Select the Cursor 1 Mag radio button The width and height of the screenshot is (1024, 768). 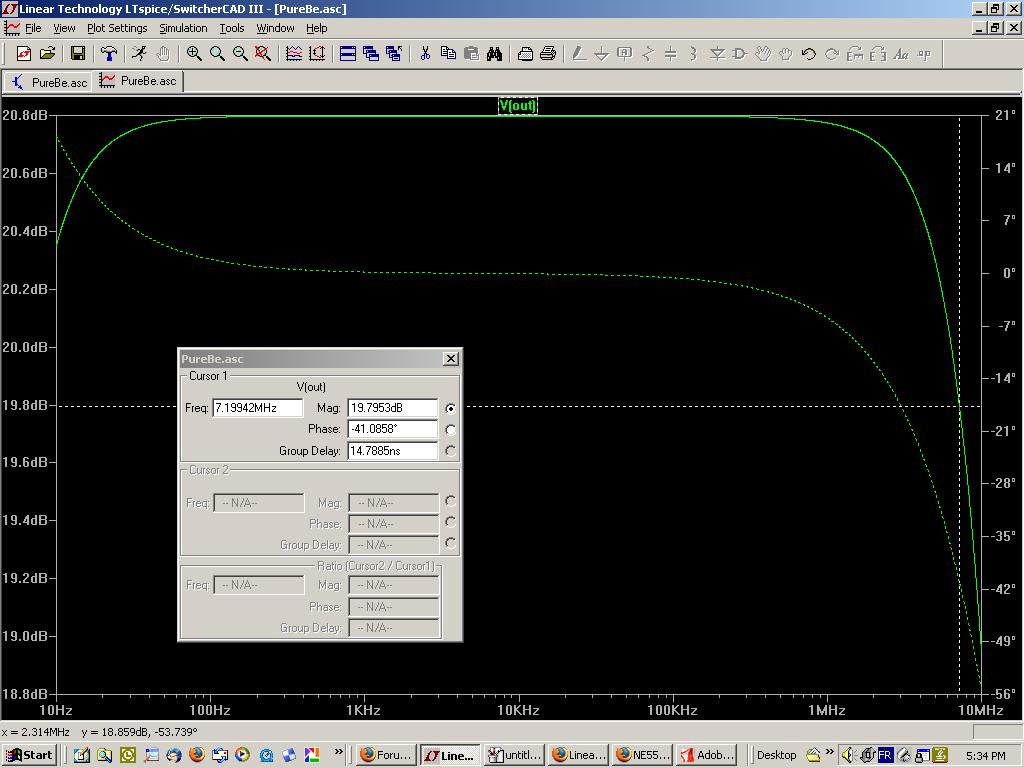point(450,408)
